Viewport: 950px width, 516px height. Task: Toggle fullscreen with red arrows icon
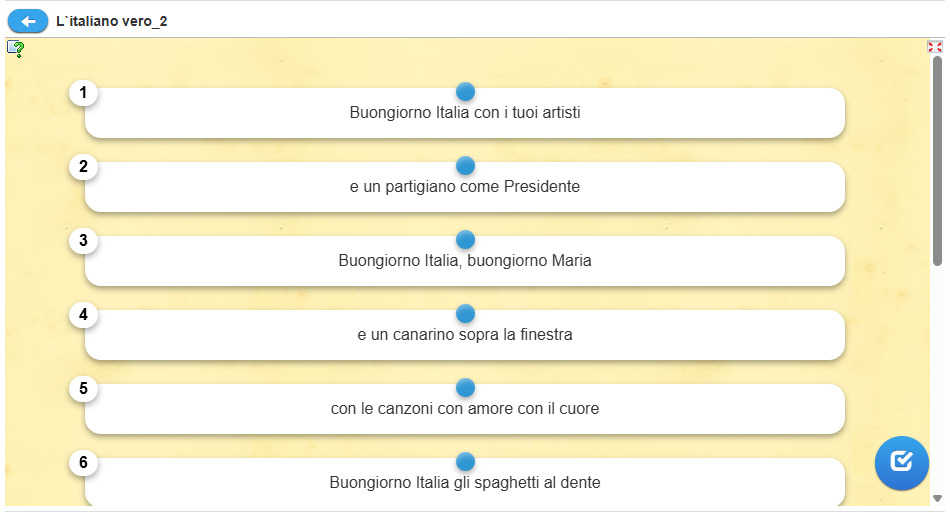click(935, 47)
